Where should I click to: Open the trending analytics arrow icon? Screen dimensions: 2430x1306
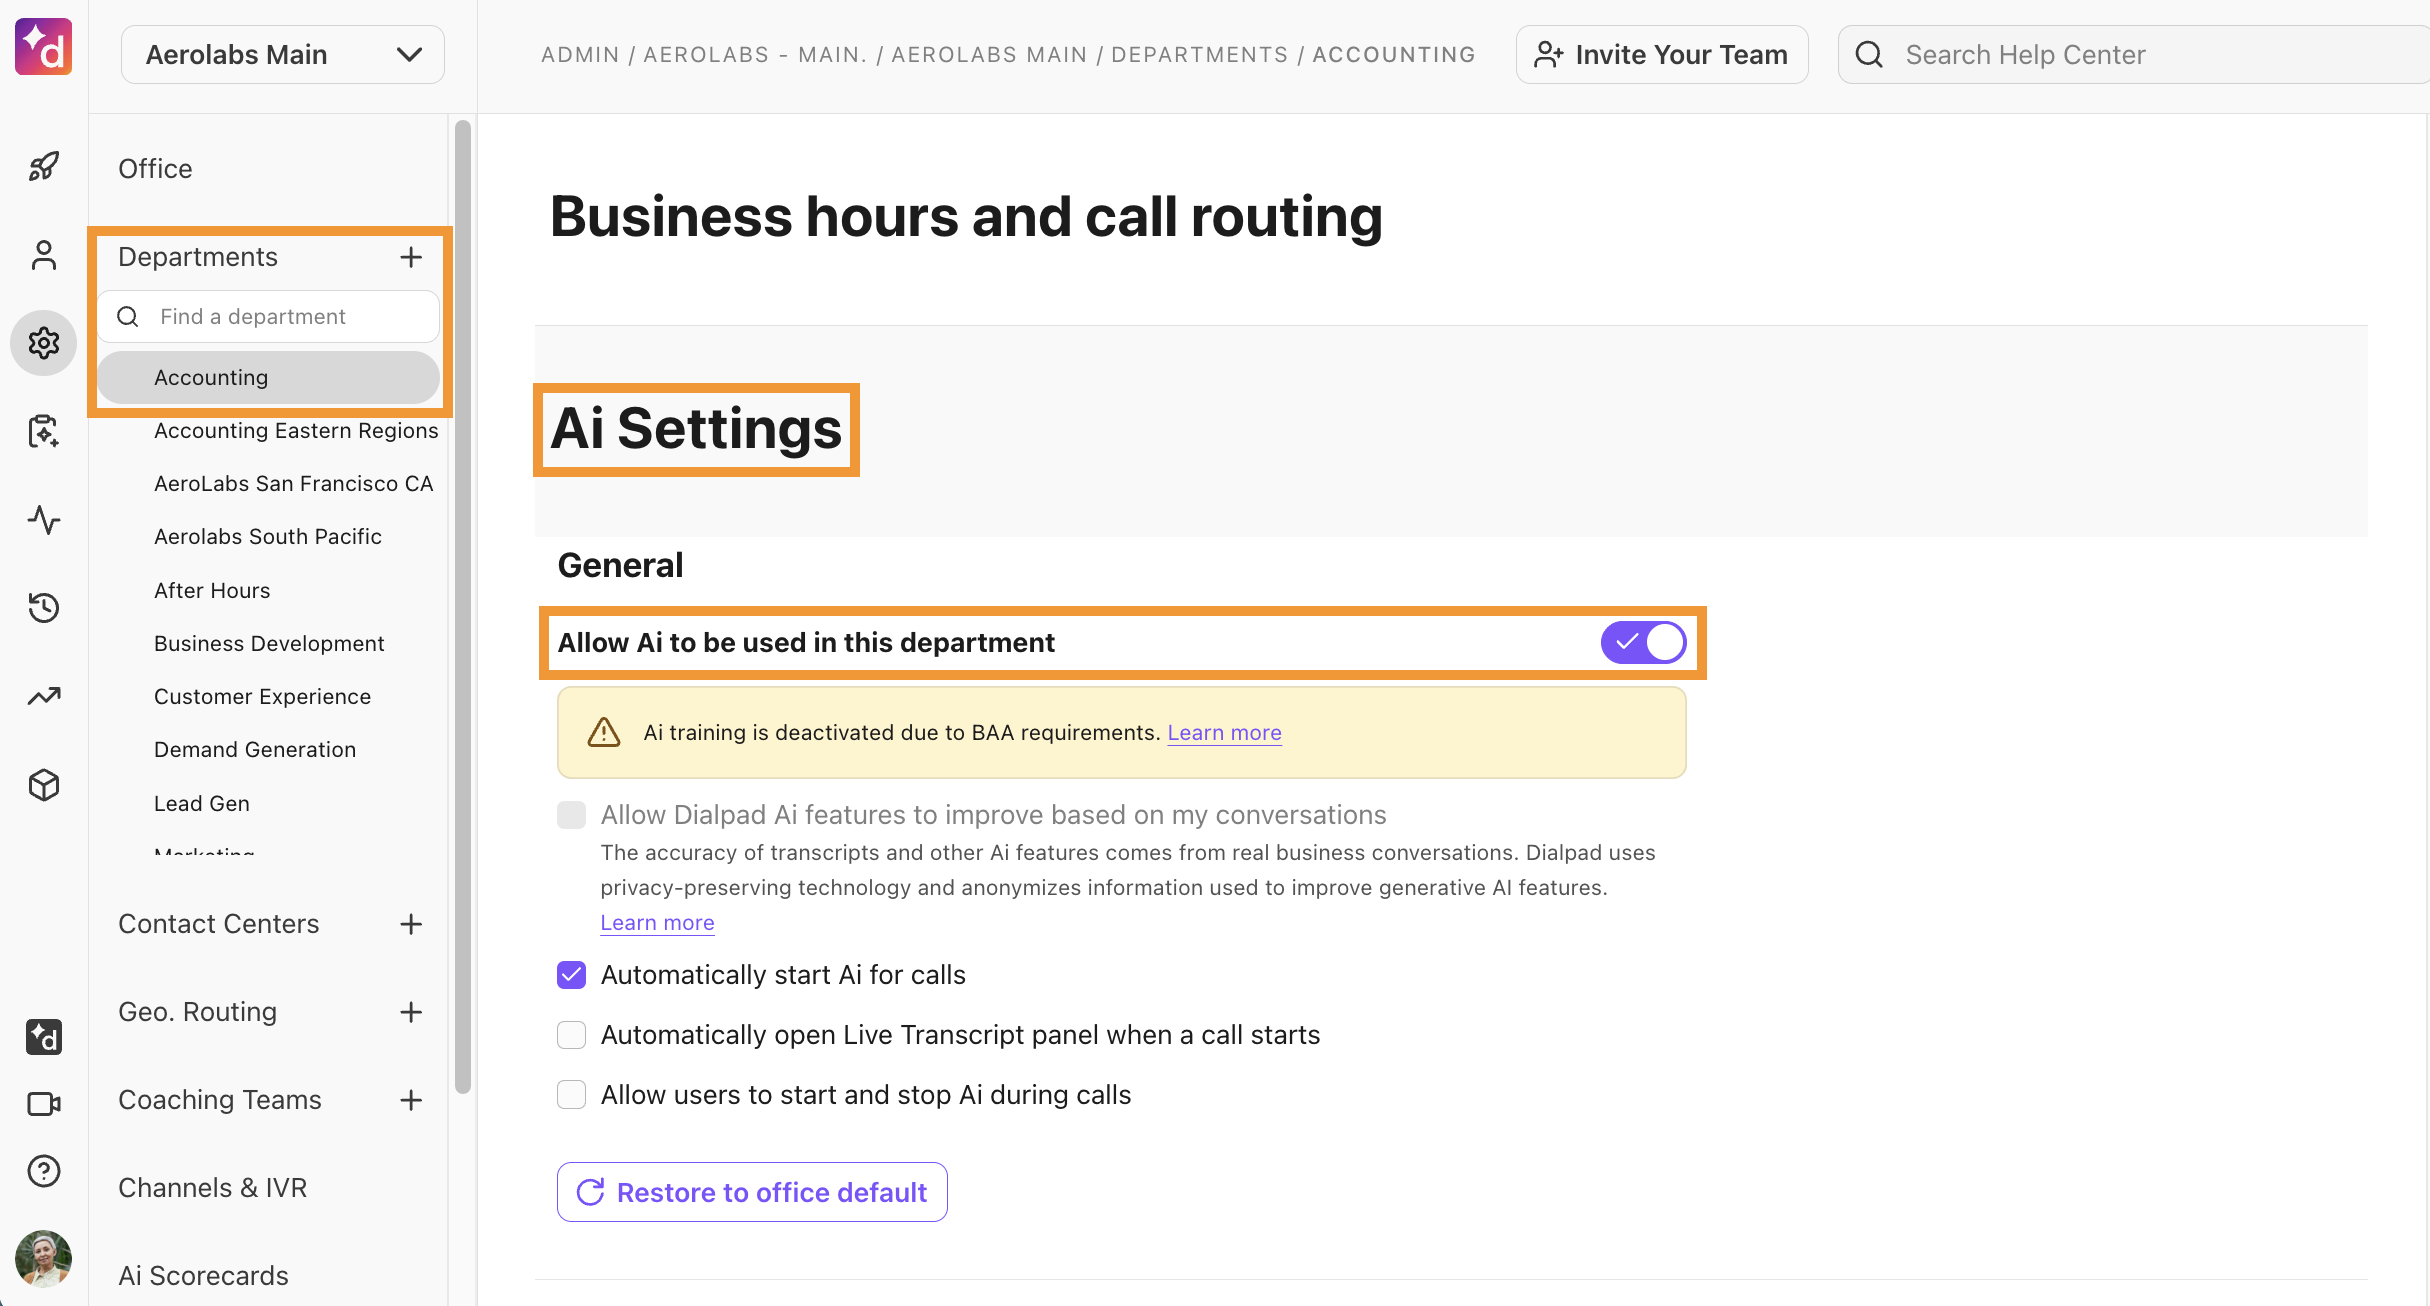pyautogui.click(x=43, y=696)
